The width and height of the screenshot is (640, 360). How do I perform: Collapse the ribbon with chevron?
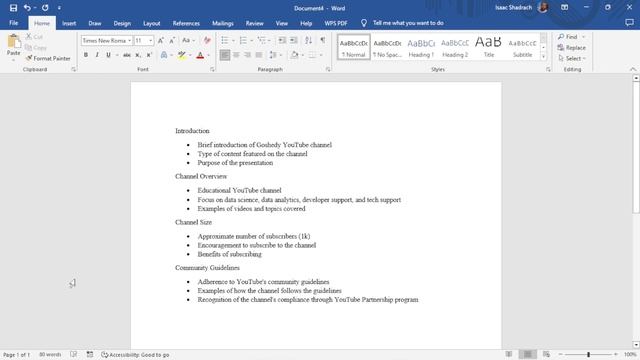(x=633, y=69)
